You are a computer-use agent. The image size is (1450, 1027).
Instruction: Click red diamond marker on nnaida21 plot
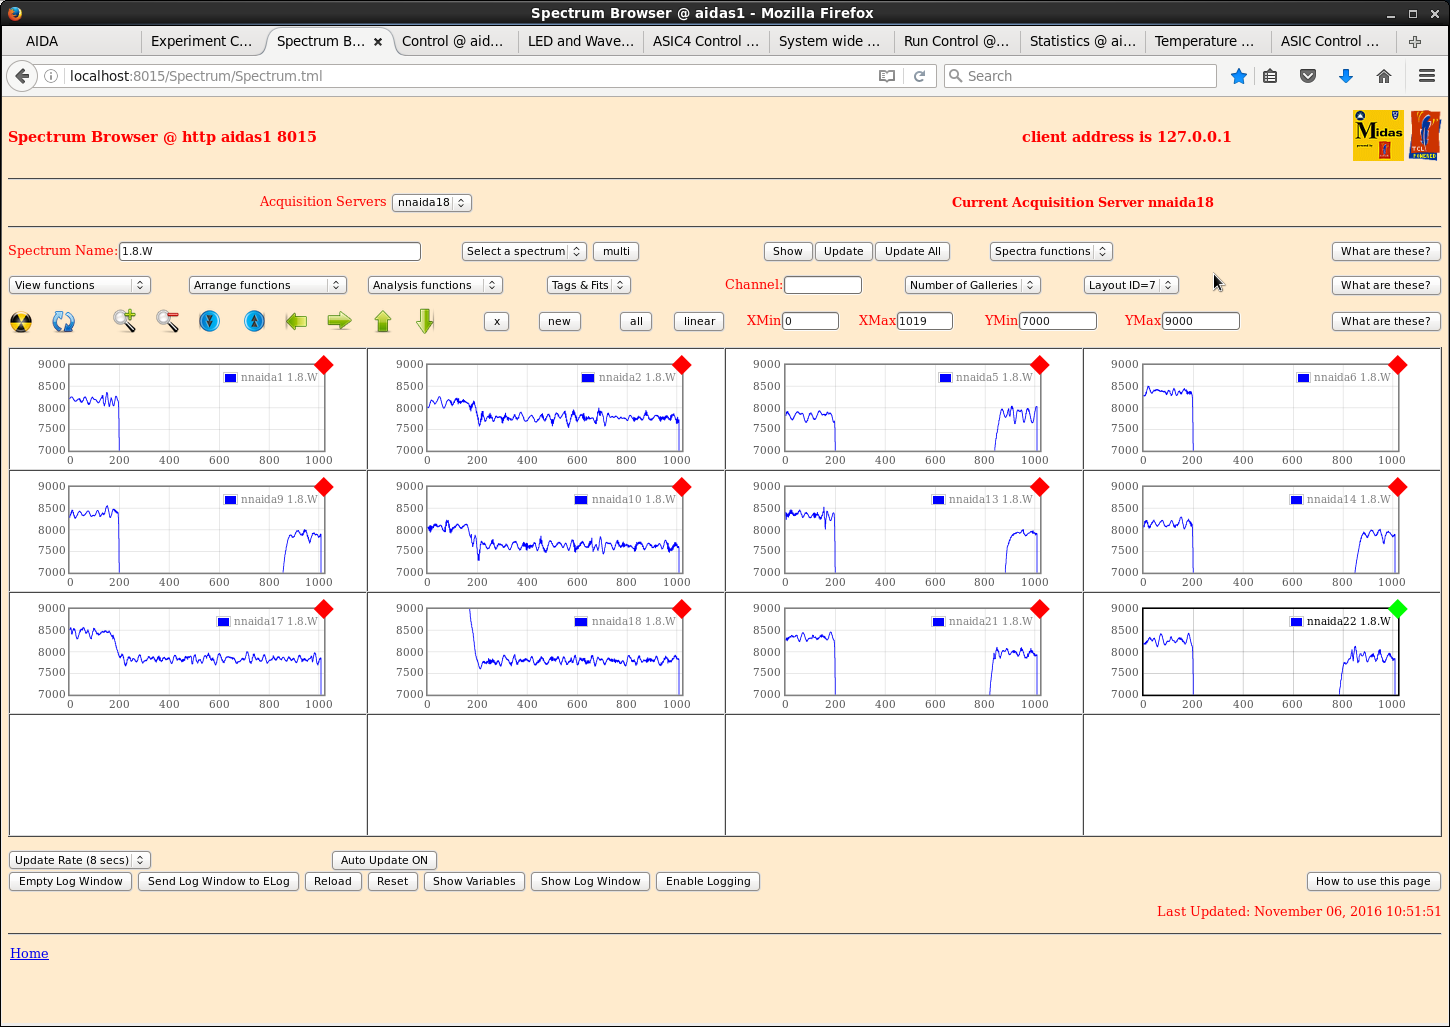click(x=1040, y=609)
